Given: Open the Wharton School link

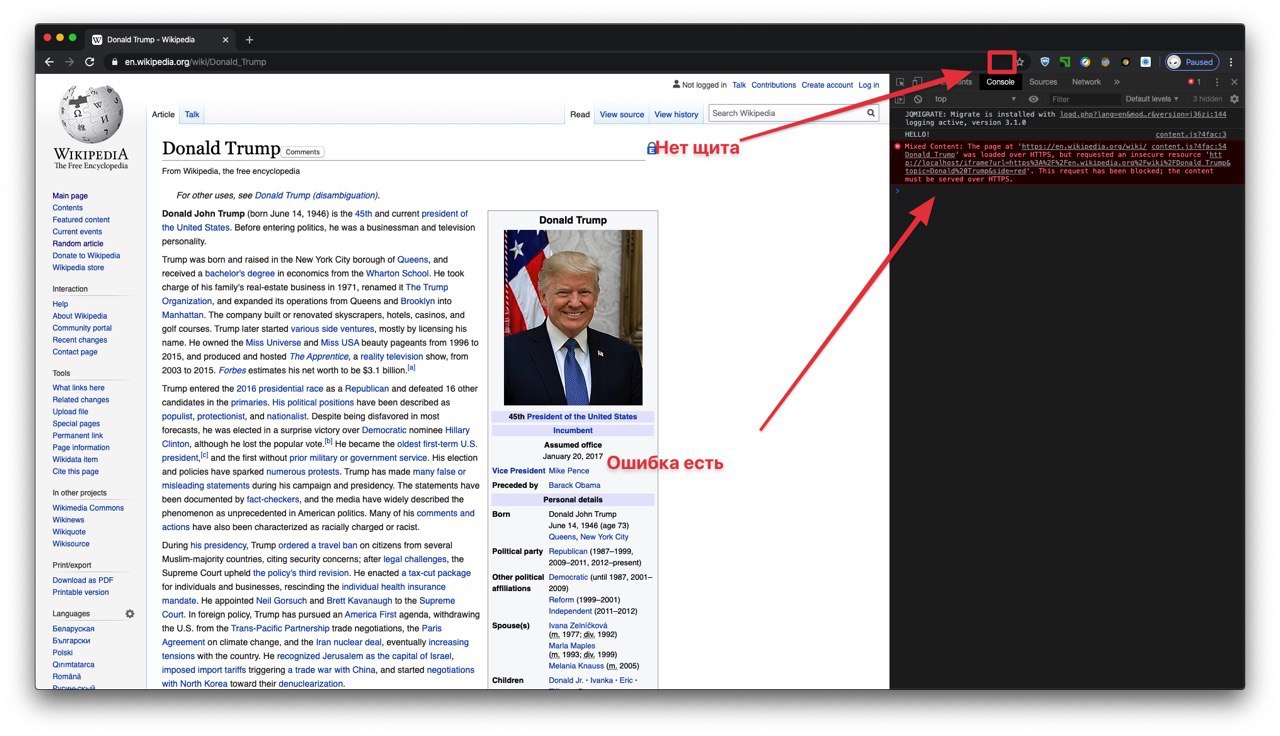Looking at the screenshot, I should click(398, 273).
